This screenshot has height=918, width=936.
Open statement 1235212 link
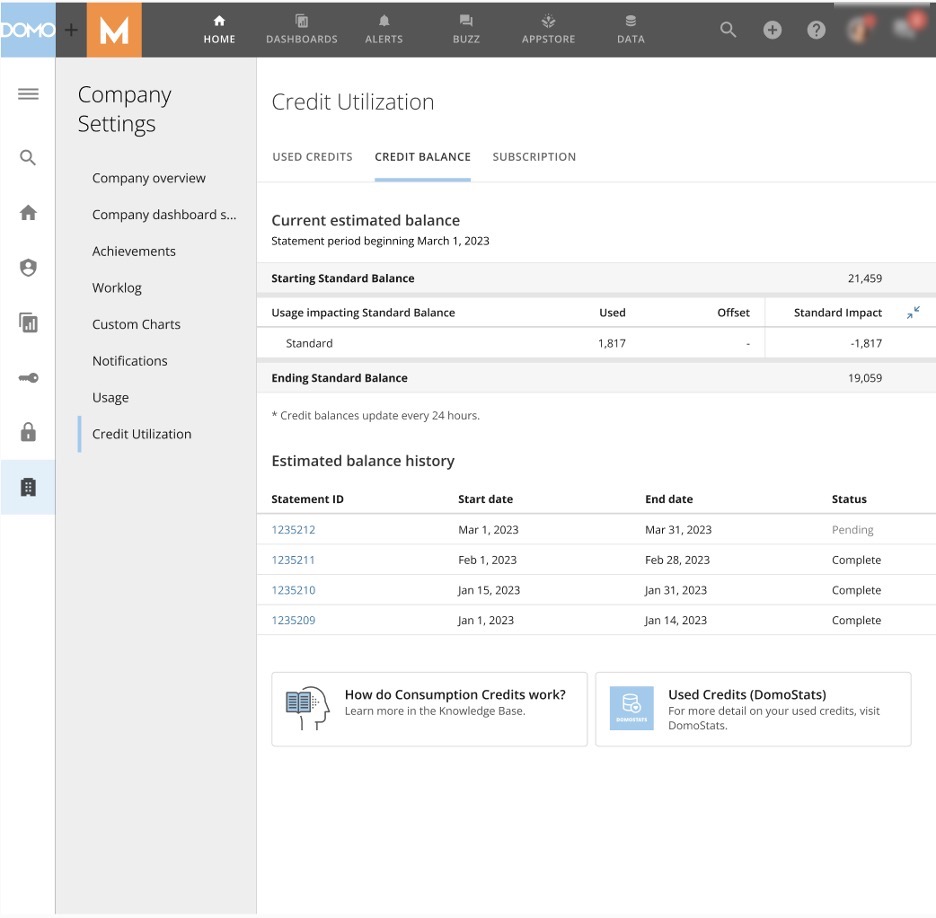click(x=293, y=529)
